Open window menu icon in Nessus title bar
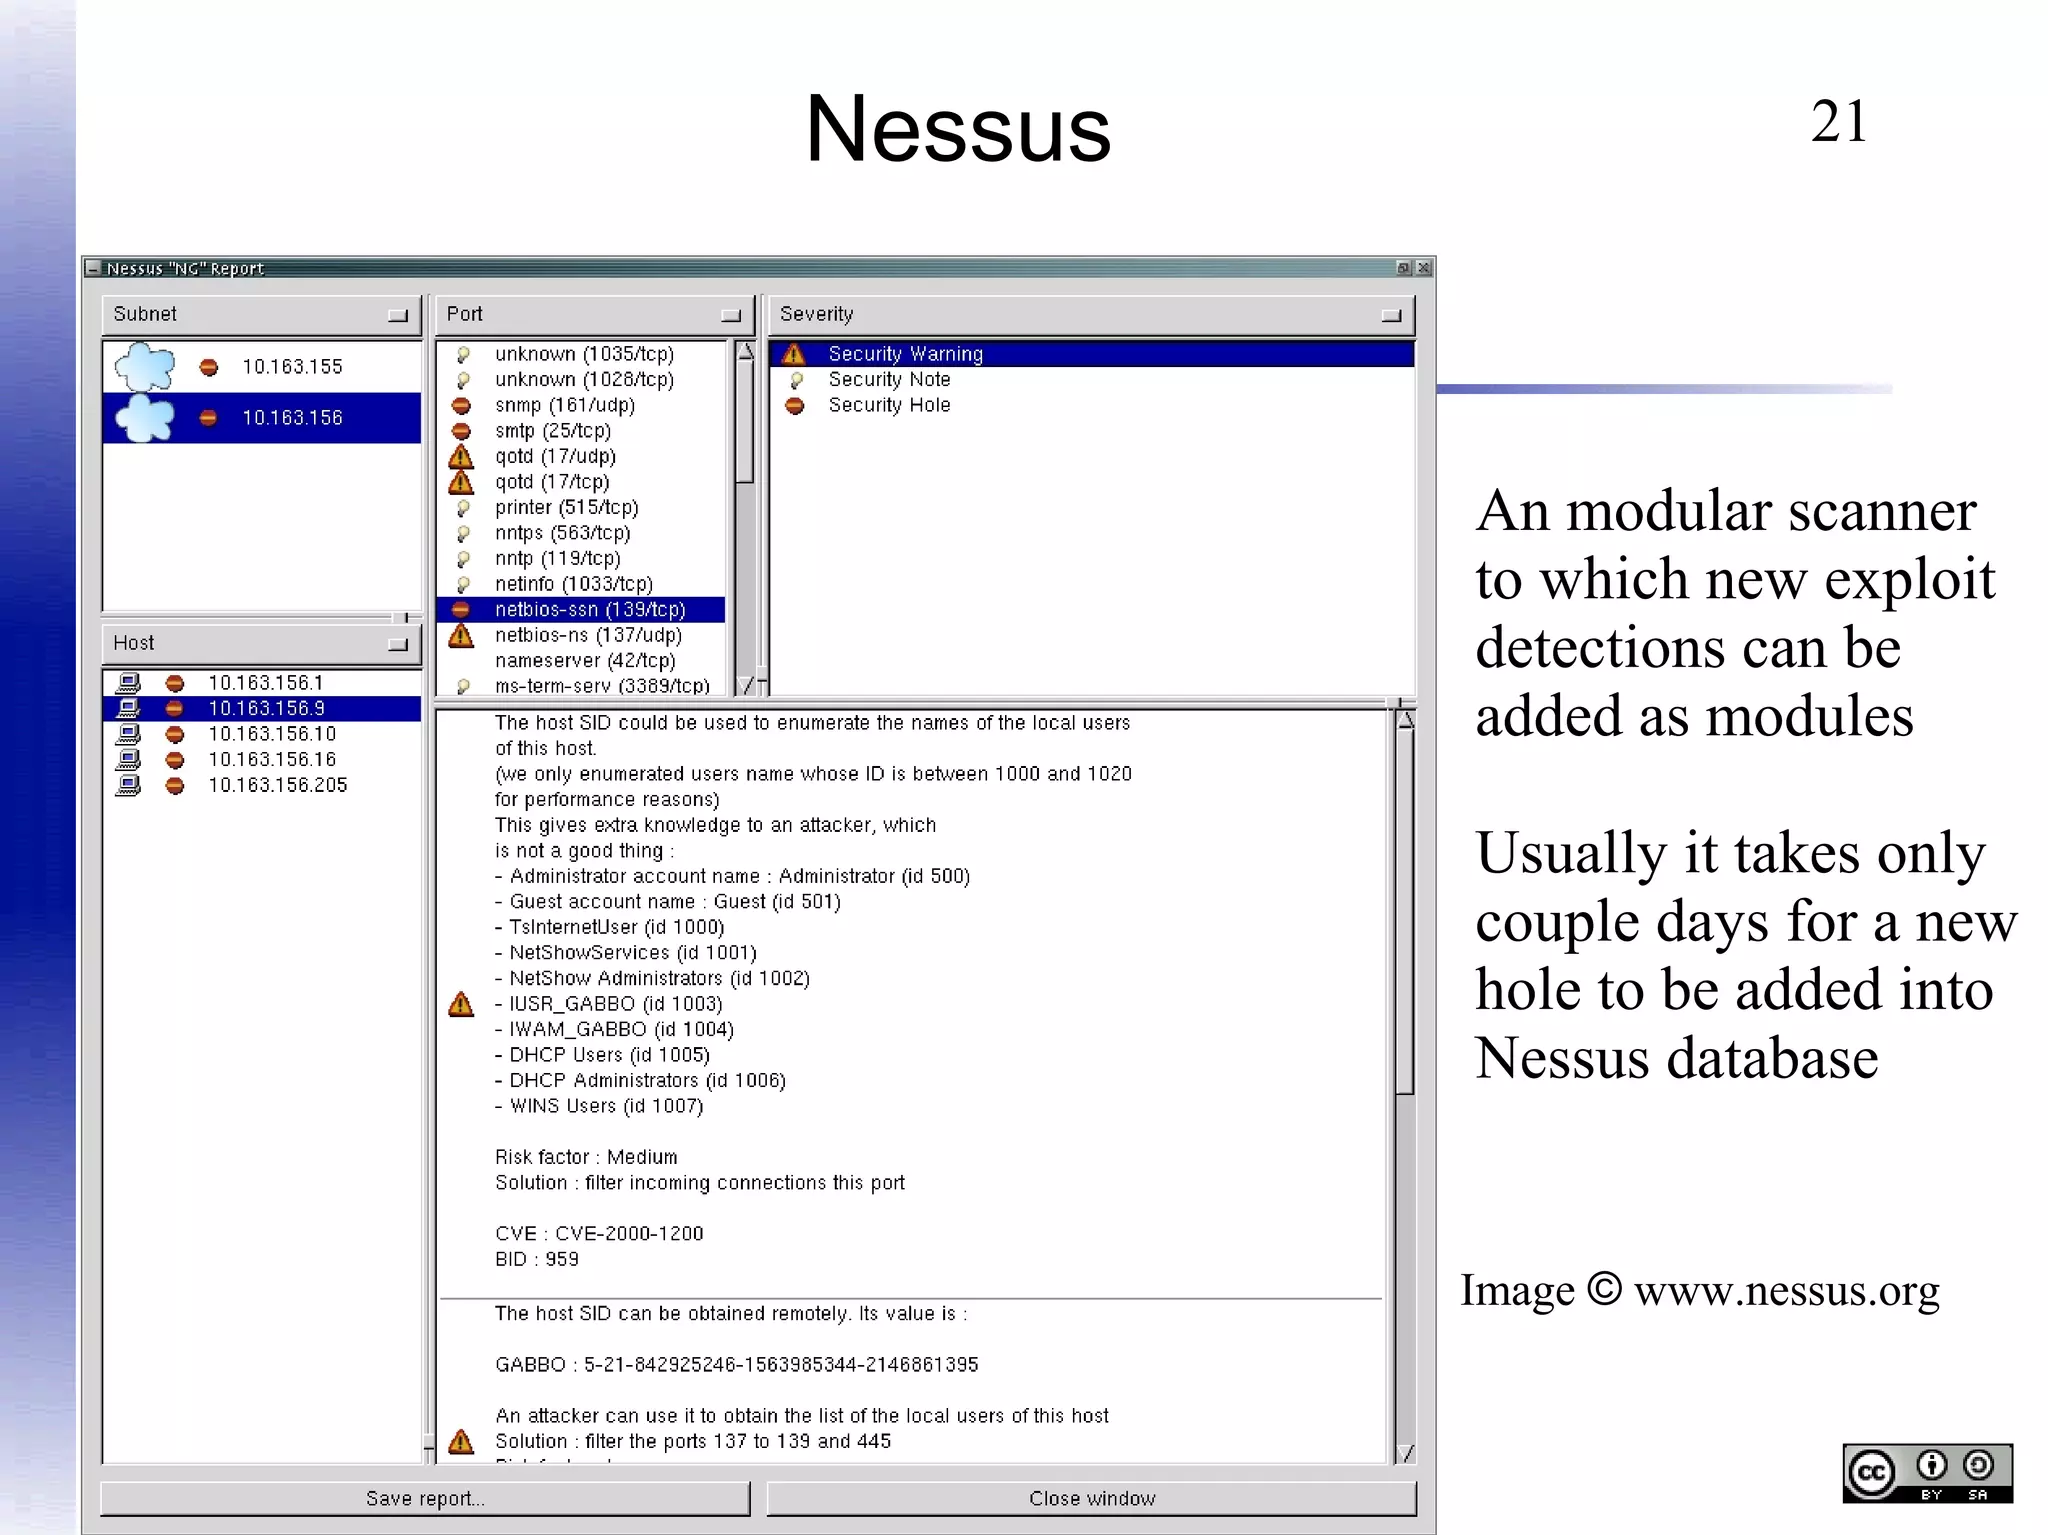The width and height of the screenshot is (2048, 1535). [93, 268]
